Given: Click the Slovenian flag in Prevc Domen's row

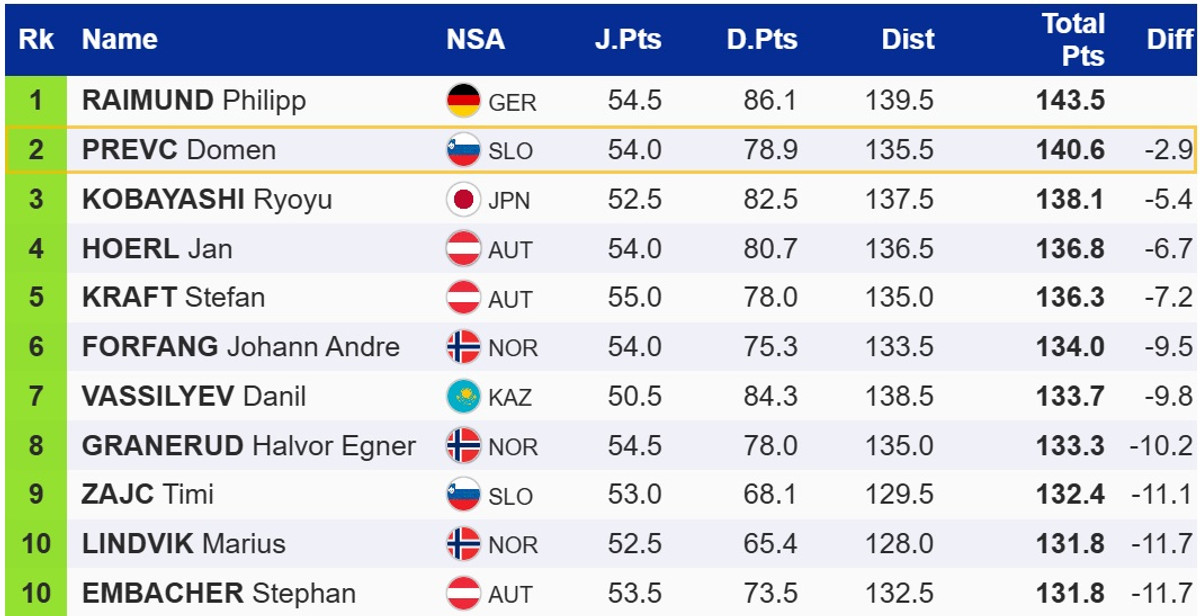Looking at the screenshot, I should click(x=464, y=150).
